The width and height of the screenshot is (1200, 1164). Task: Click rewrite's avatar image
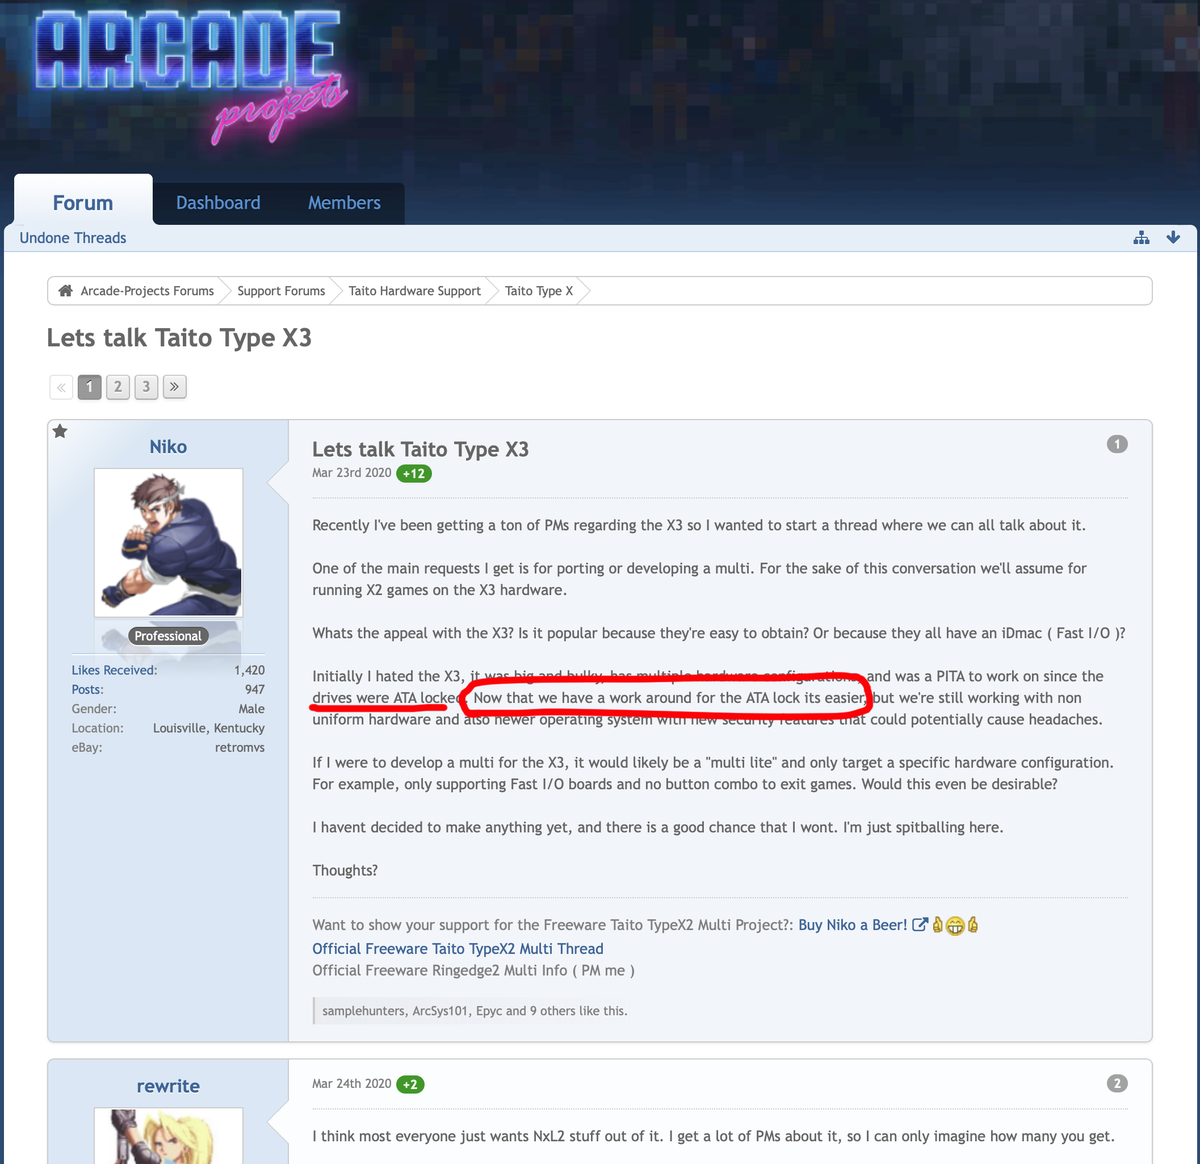coord(168,1135)
